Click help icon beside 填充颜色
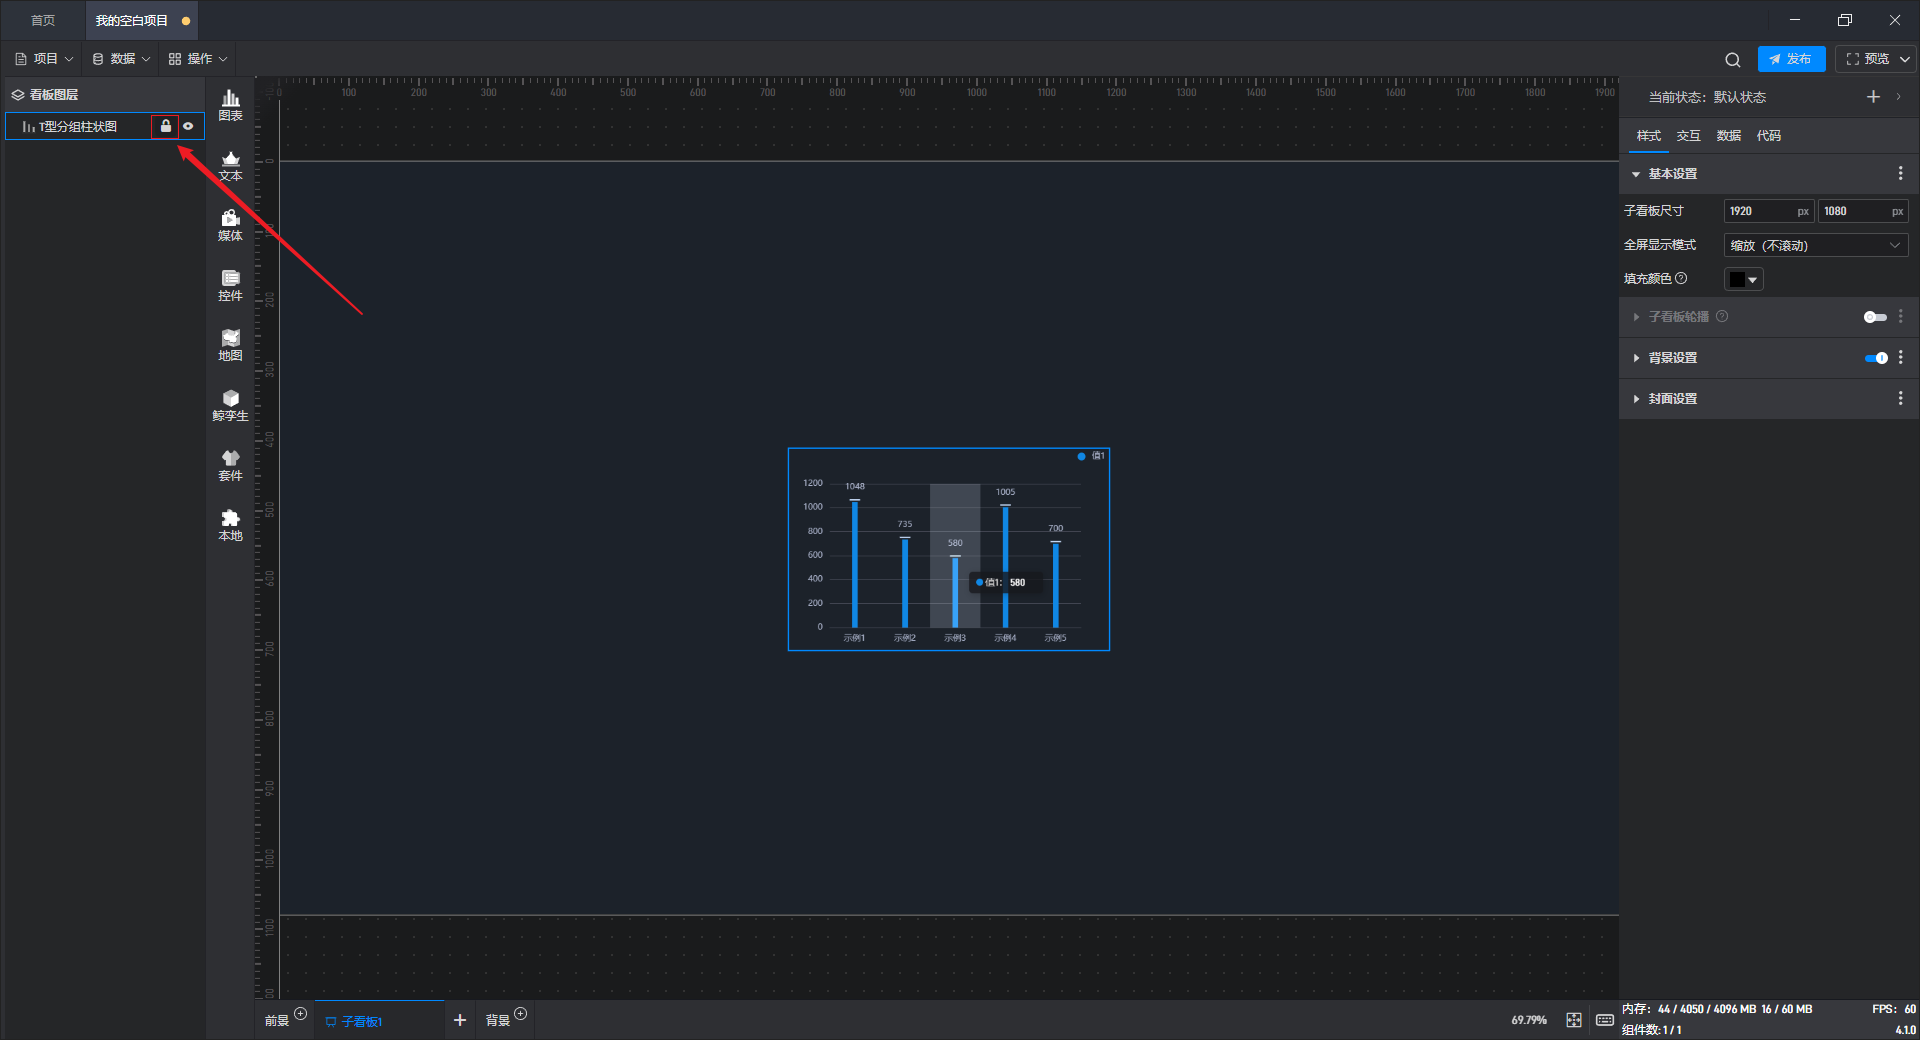The height and width of the screenshot is (1040, 1920). click(1681, 278)
